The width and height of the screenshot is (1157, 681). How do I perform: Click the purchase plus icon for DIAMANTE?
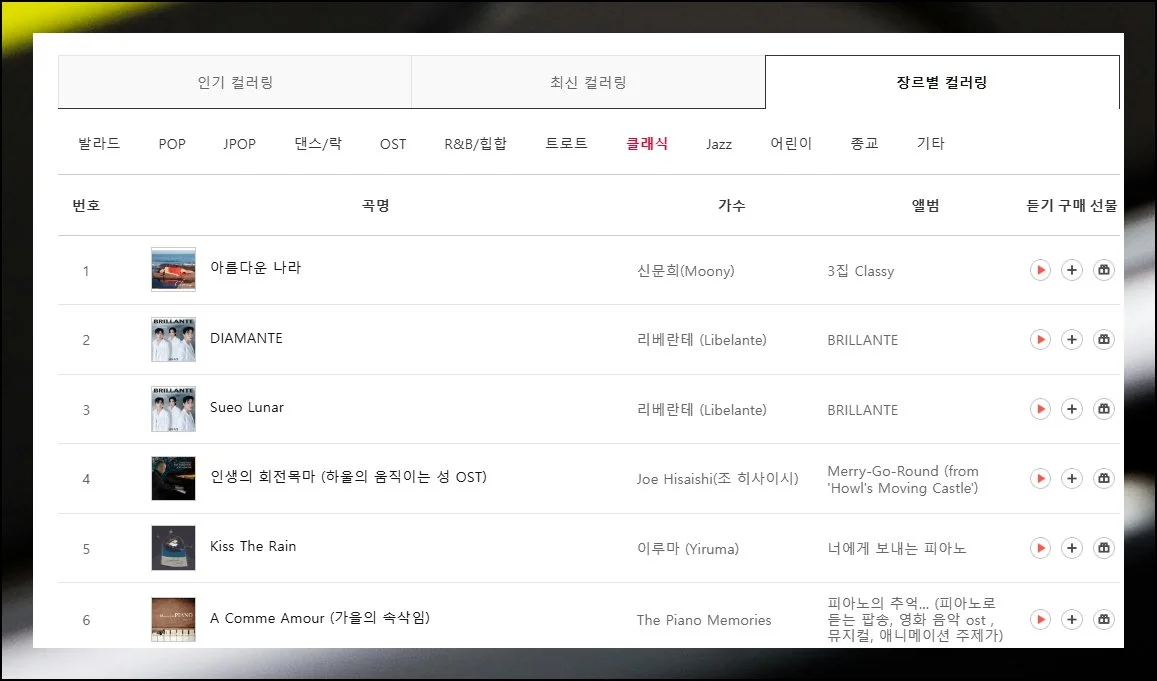pos(1072,340)
